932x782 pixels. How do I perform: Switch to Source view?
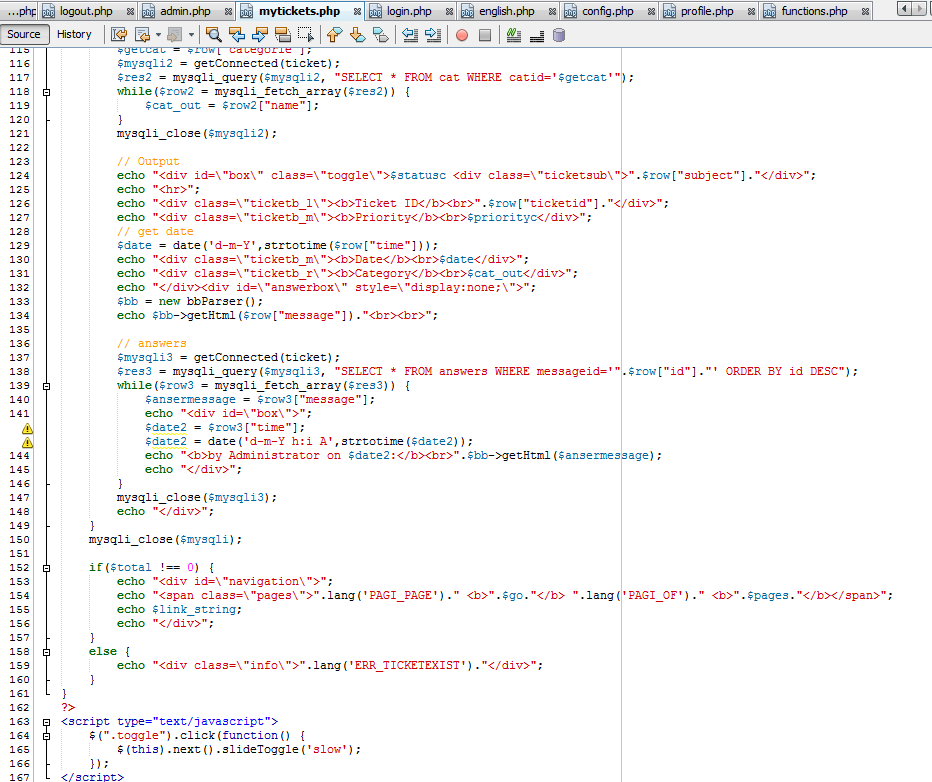click(24, 34)
